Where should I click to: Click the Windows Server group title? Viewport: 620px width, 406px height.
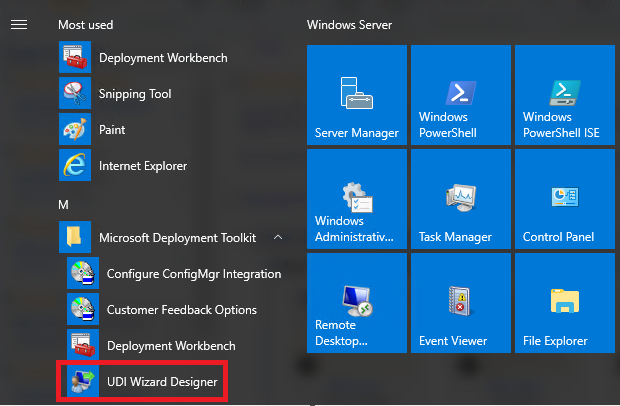[x=350, y=25]
